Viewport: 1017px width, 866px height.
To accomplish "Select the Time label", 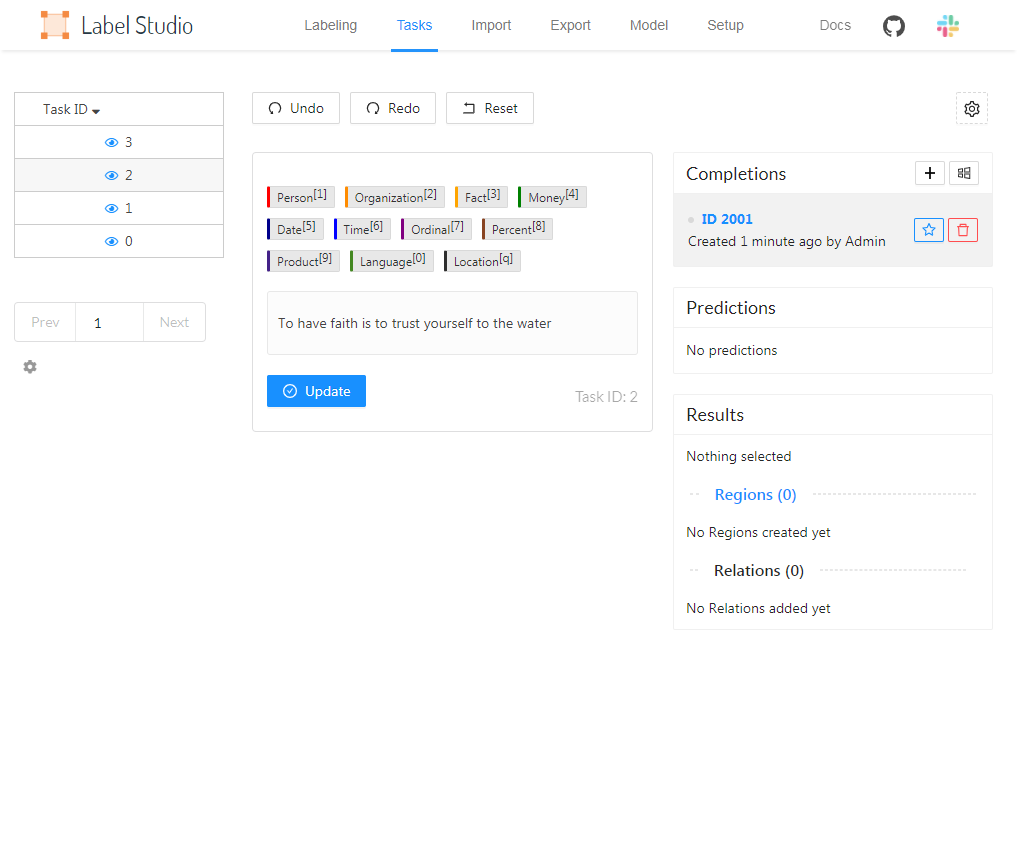I will pyautogui.click(x=363, y=229).
